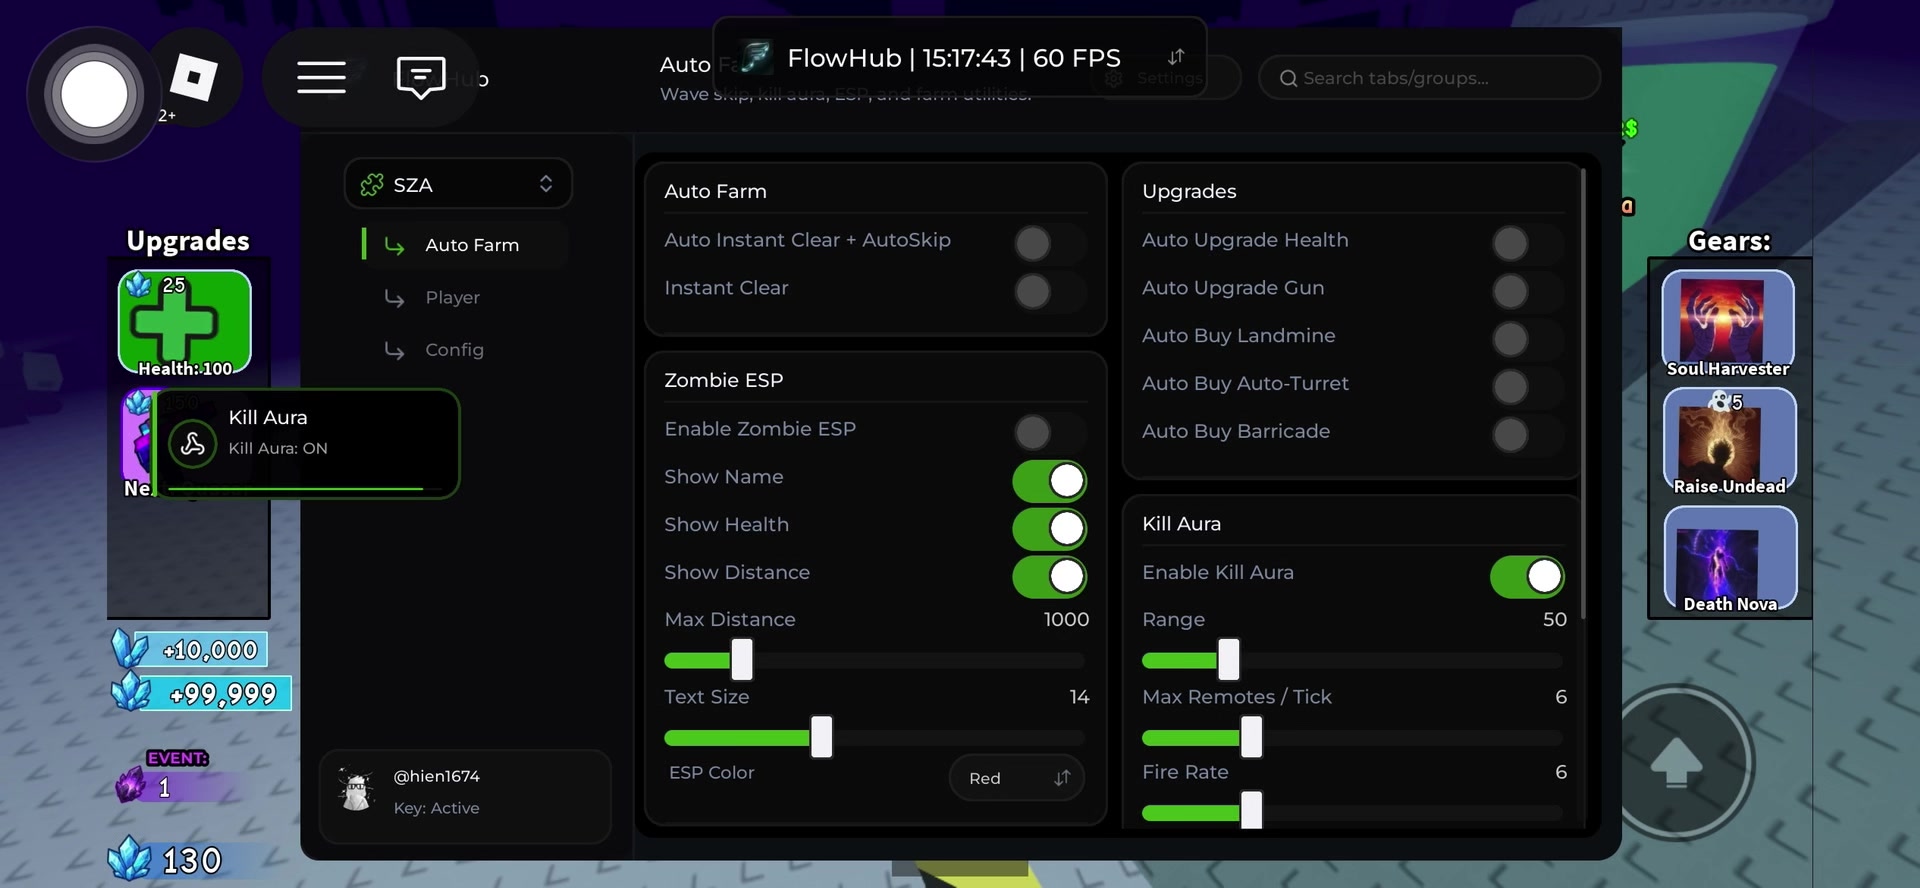Click the +99,999 gems offer
The image size is (1920, 888).
[x=202, y=693]
